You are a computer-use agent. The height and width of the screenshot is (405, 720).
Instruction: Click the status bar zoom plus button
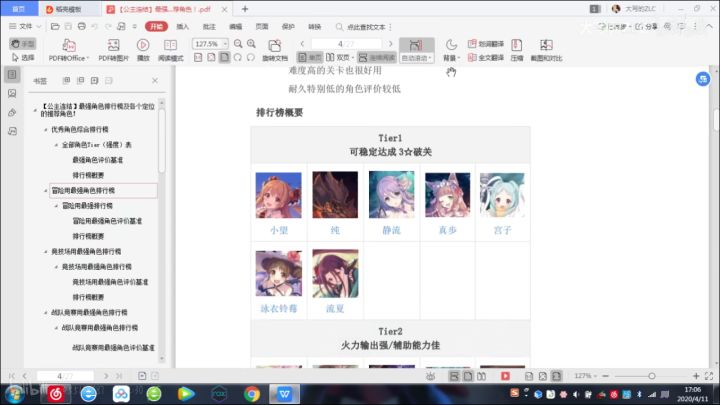pyautogui.click(x=696, y=376)
